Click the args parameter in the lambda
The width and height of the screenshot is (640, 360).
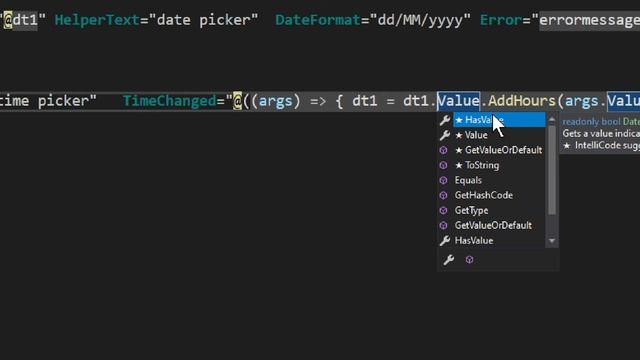tap(276, 101)
